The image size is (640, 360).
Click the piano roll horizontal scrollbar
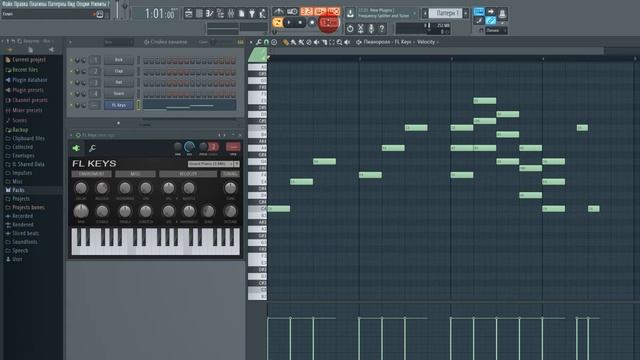(436, 51)
